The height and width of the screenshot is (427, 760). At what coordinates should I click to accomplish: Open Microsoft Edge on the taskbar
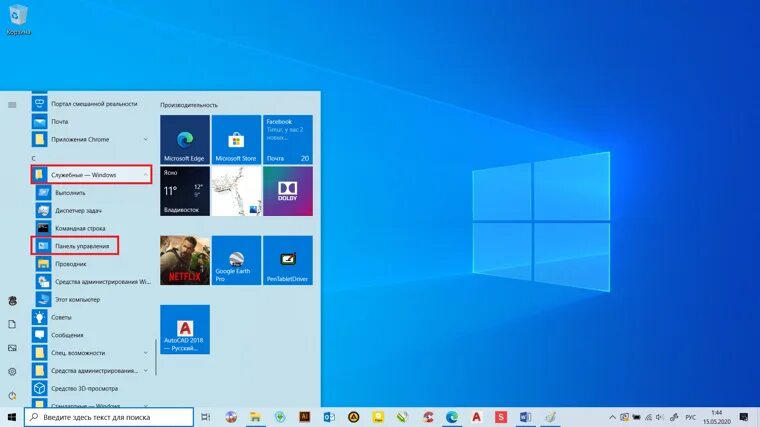pos(452,417)
